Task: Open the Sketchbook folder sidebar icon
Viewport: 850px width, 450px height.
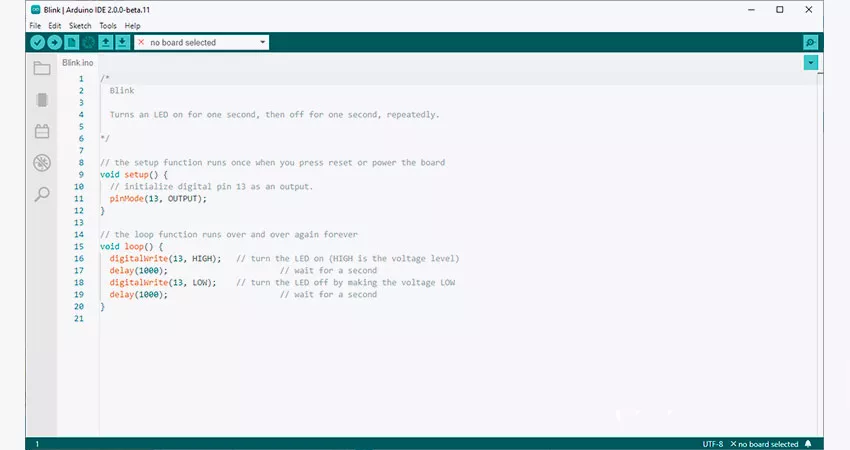Action: [x=42, y=68]
